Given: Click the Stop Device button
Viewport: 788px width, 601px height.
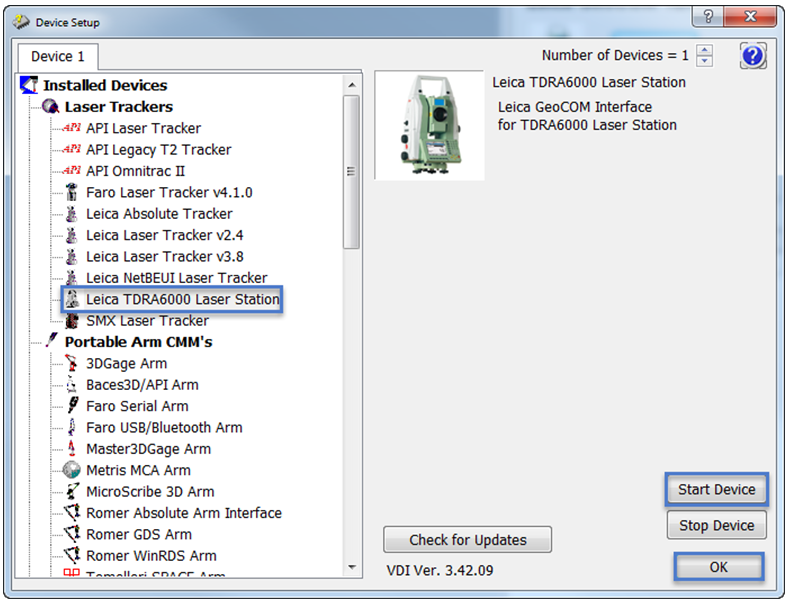Looking at the screenshot, I should tap(717, 526).
